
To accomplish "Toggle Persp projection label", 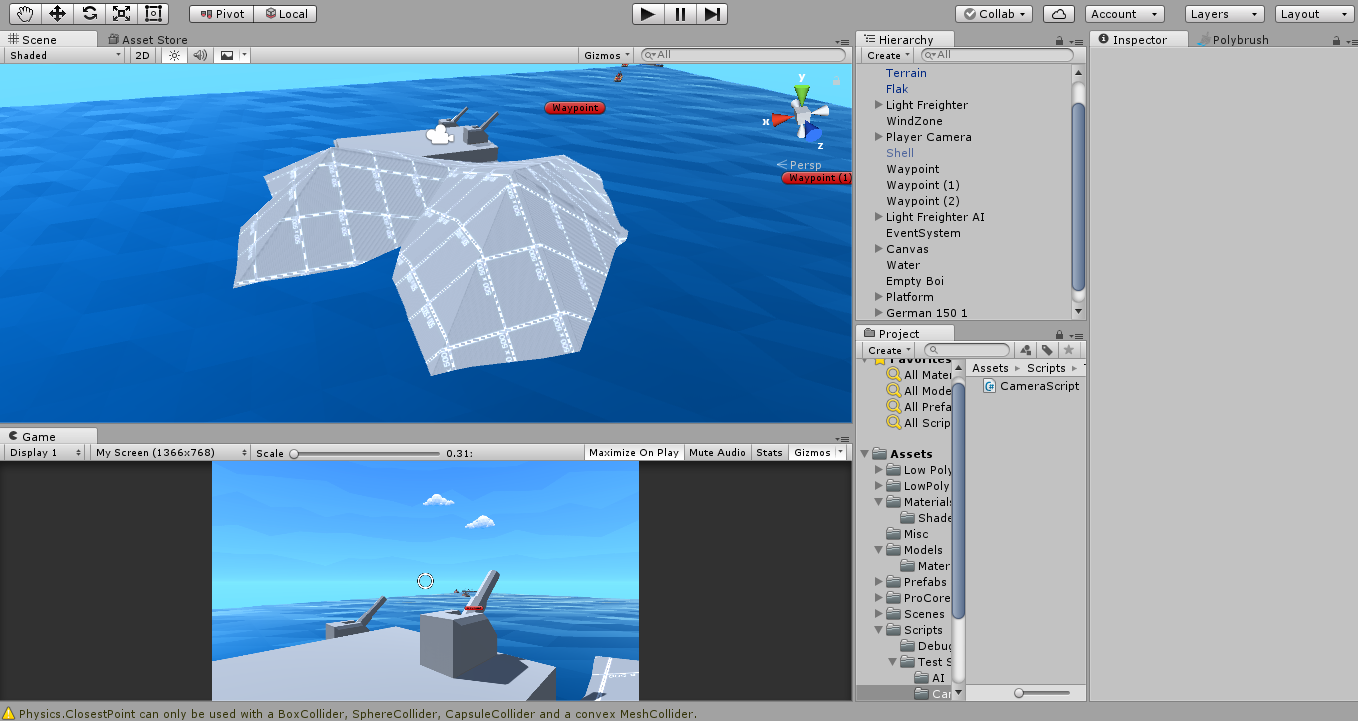I will 798,165.
